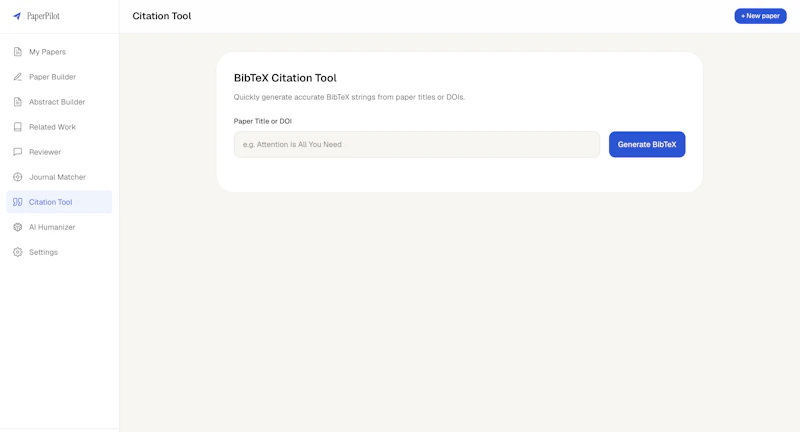This screenshot has height=432, width=800.
Task: Click the Generate BibTeX button
Action: [x=647, y=144]
